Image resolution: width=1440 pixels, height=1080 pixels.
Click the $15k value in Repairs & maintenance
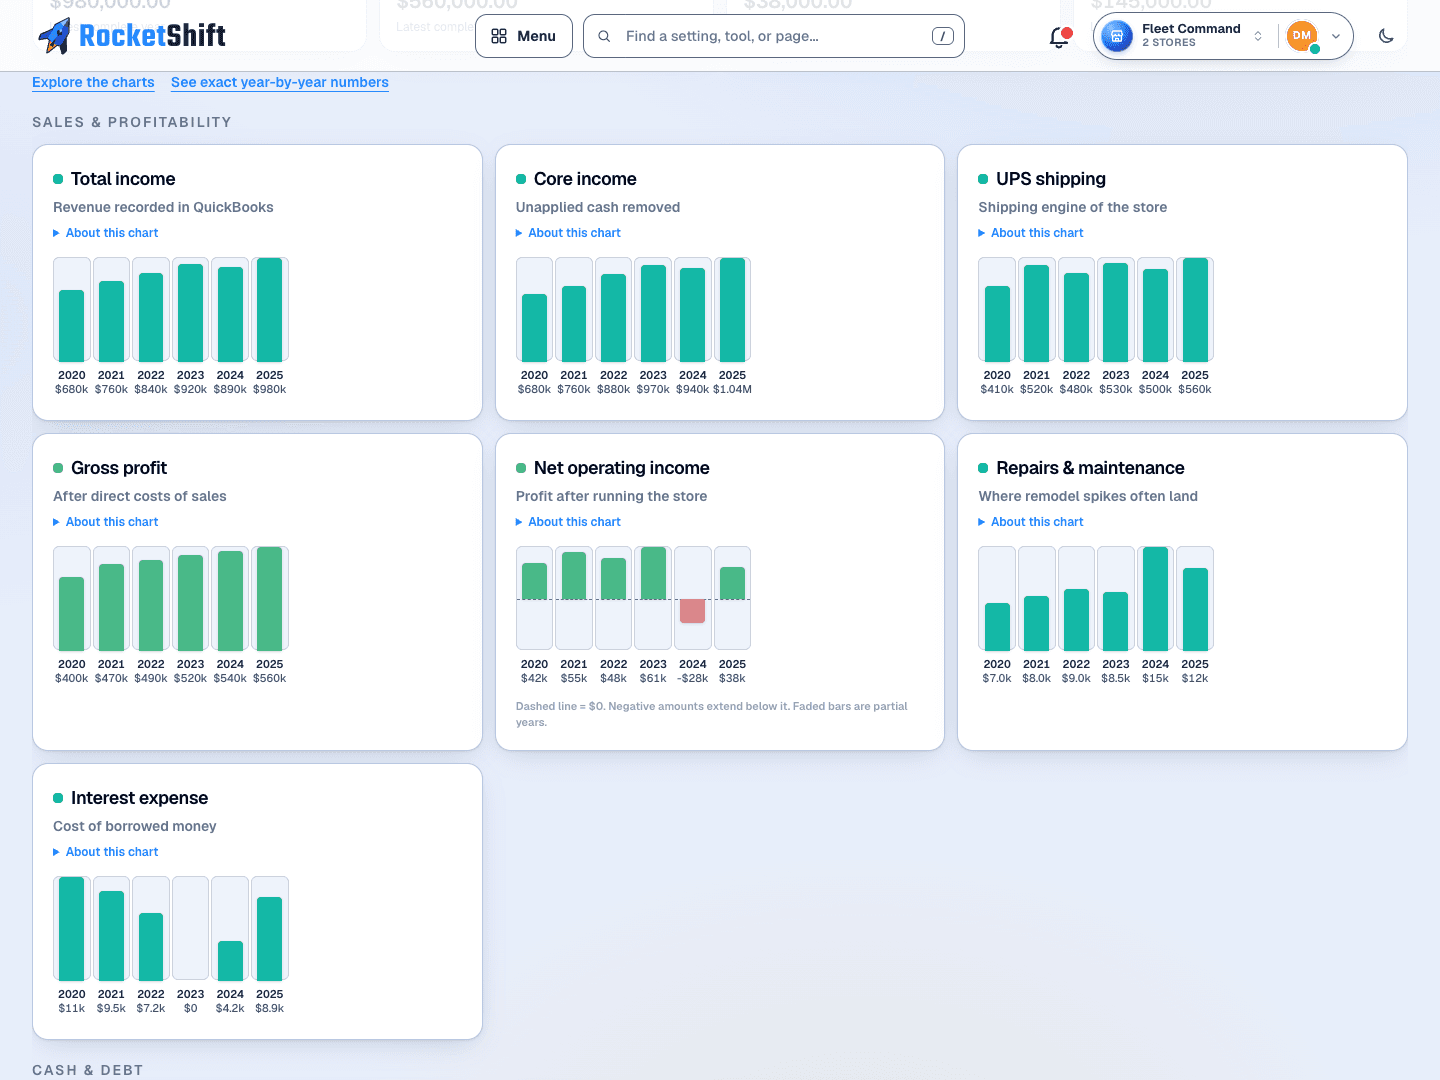click(x=1156, y=679)
